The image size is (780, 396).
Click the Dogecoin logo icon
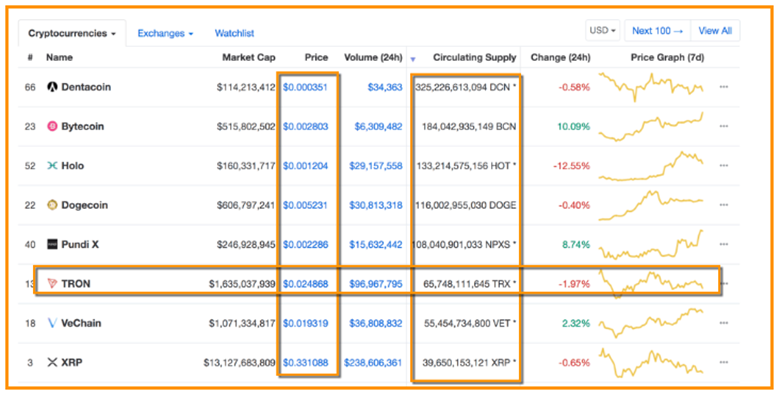tap(52, 205)
